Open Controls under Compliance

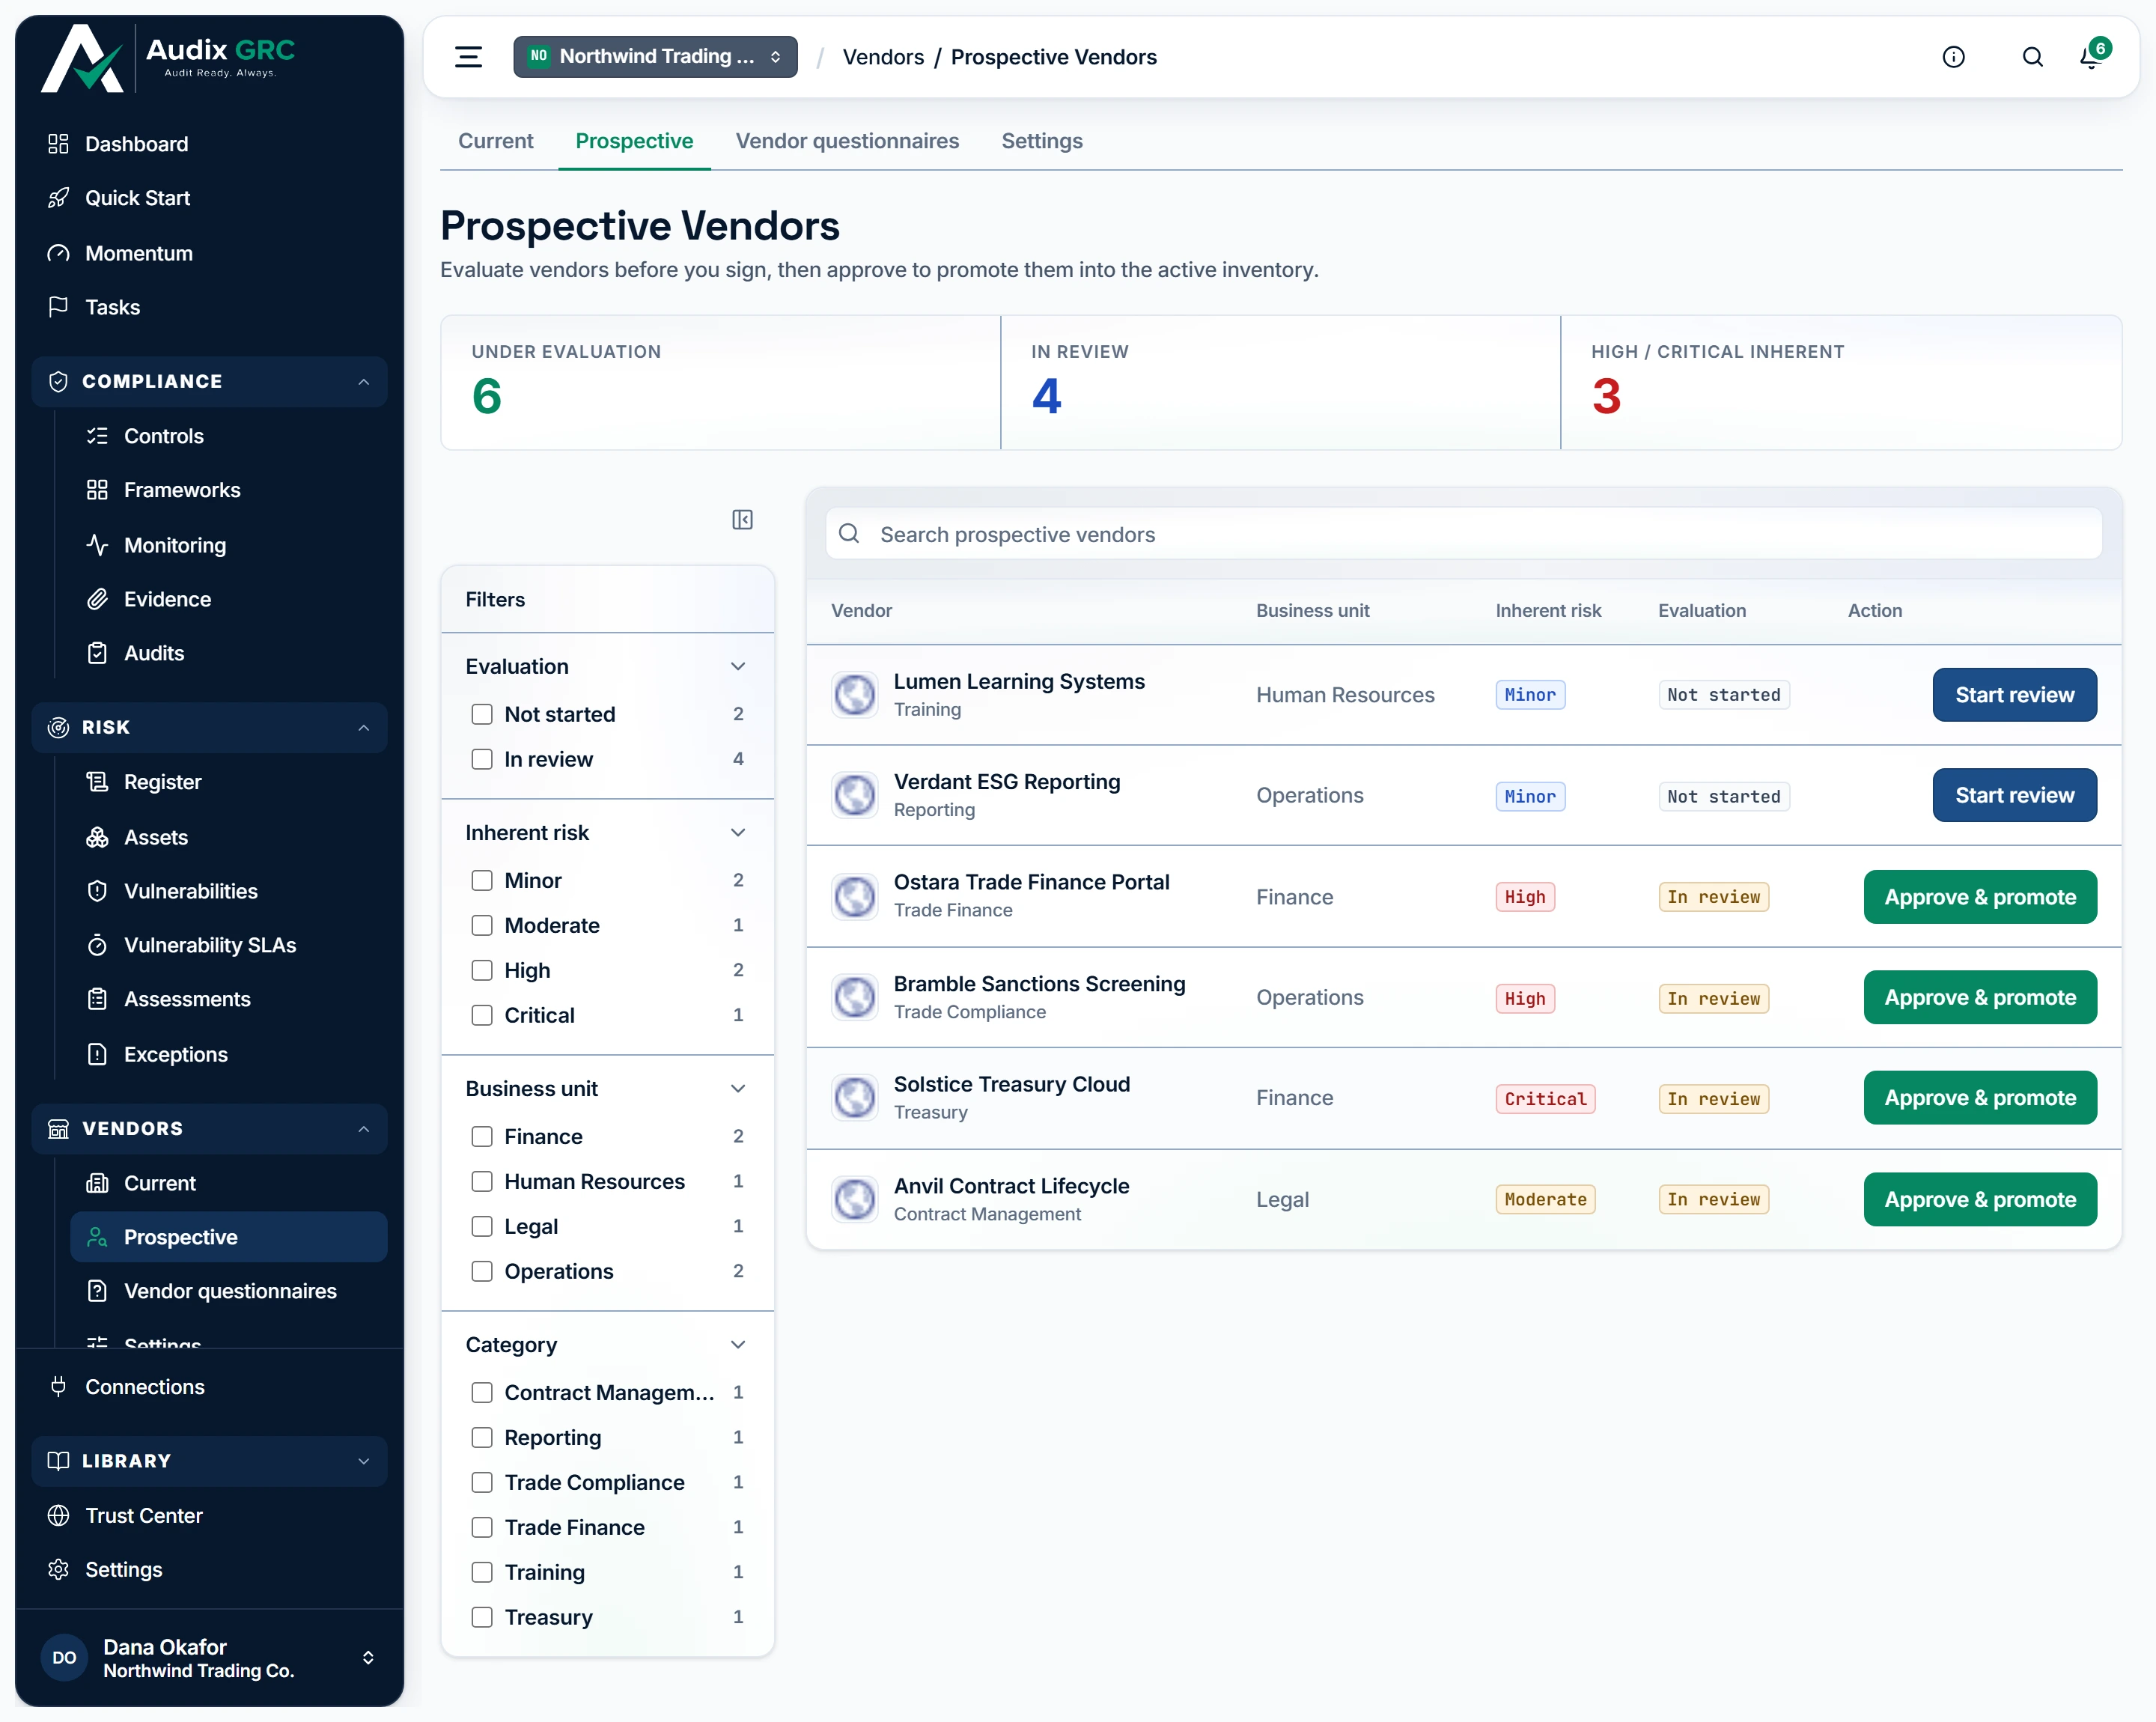pos(228,436)
